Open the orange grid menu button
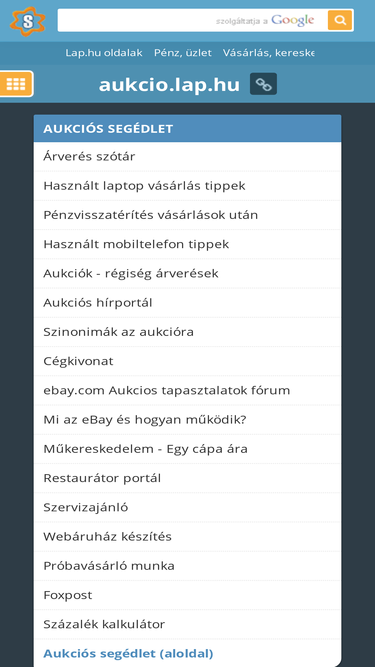This screenshot has height=667, width=375. (x=16, y=84)
